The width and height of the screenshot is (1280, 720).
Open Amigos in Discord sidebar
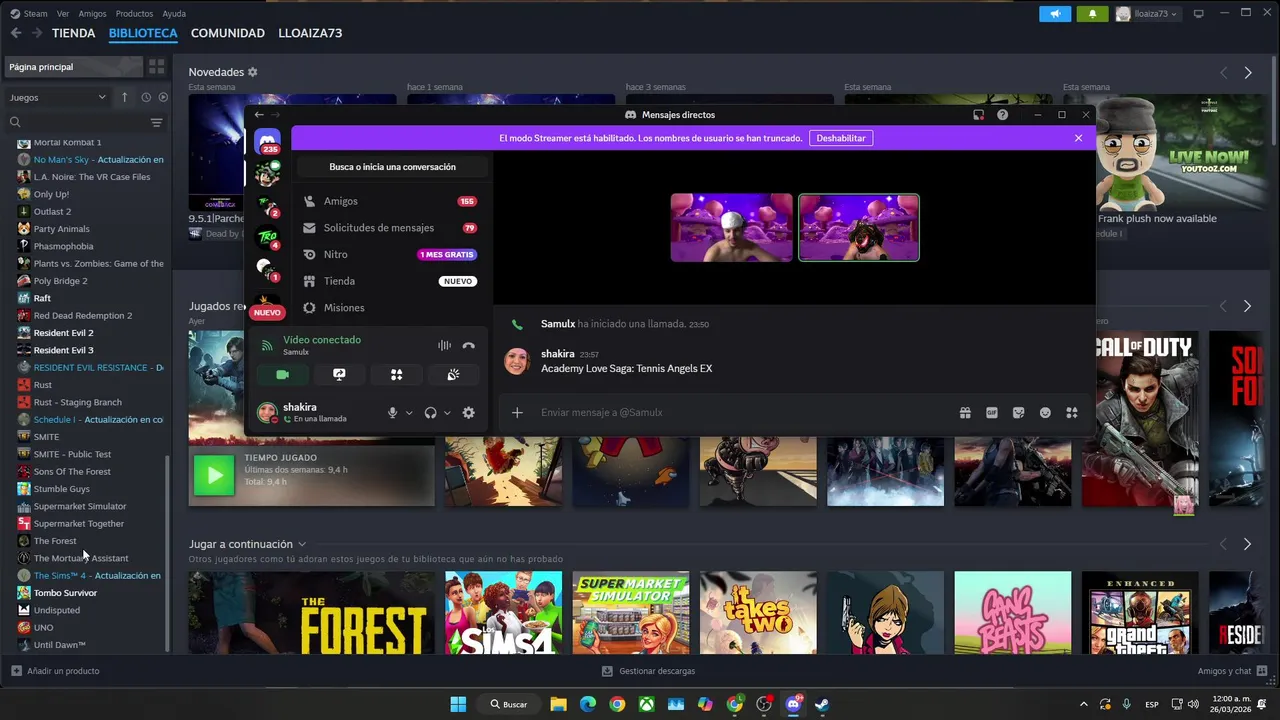point(390,201)
